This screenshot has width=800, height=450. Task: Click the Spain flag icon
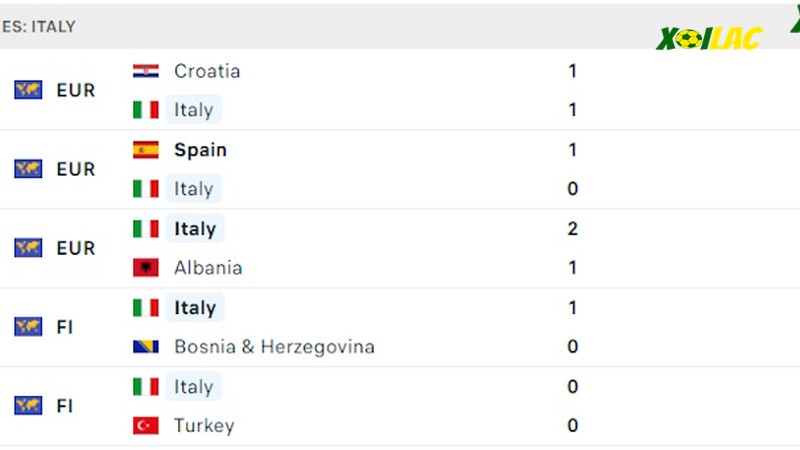click(145, 149)
